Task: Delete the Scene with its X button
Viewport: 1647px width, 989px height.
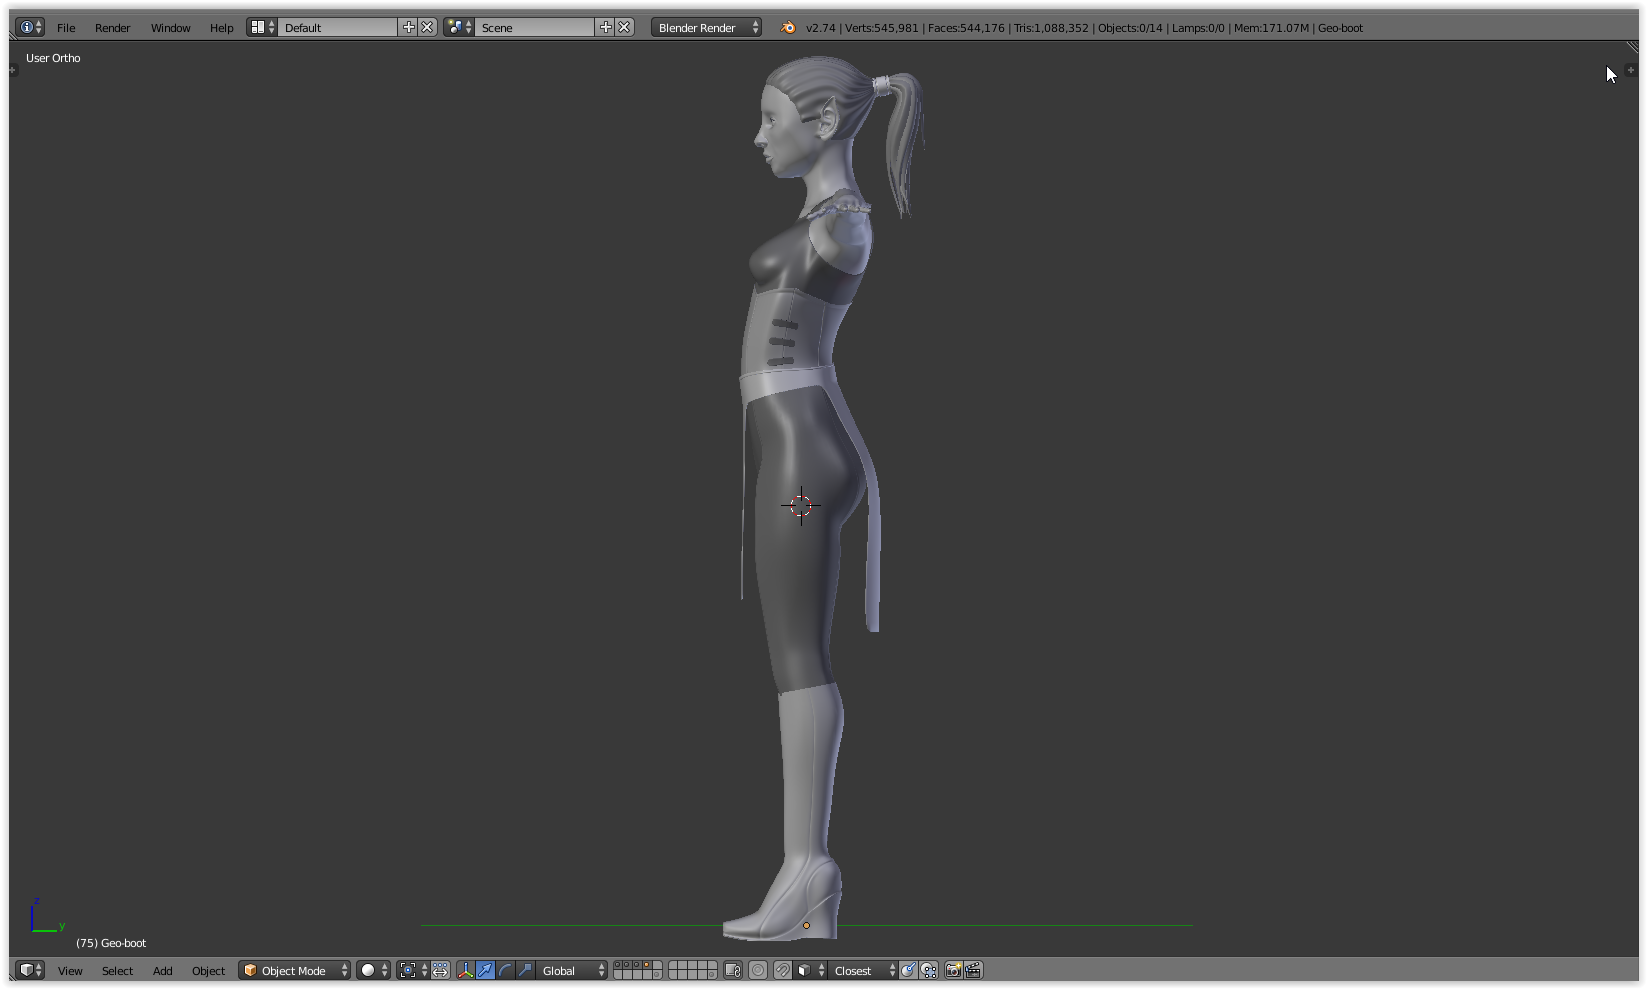Action: pyautogui.click(x=624, y=28)
